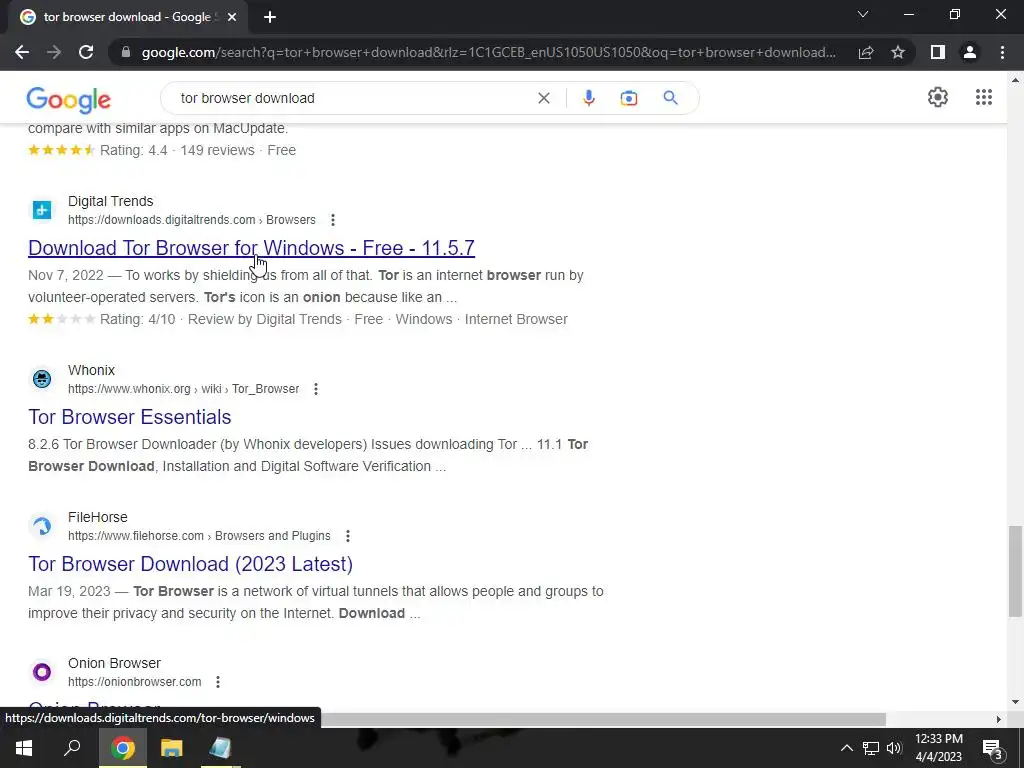Click the scroll down arrow
The width and height of the screenshot is (1024, 768).
(1015, 702)
